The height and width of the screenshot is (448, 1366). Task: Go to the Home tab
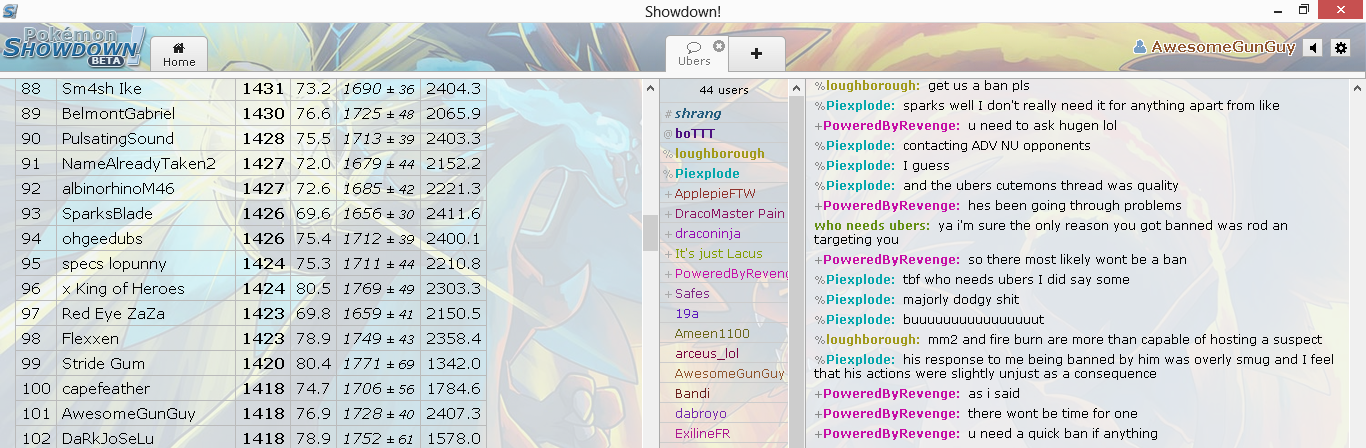coord(179,54)
